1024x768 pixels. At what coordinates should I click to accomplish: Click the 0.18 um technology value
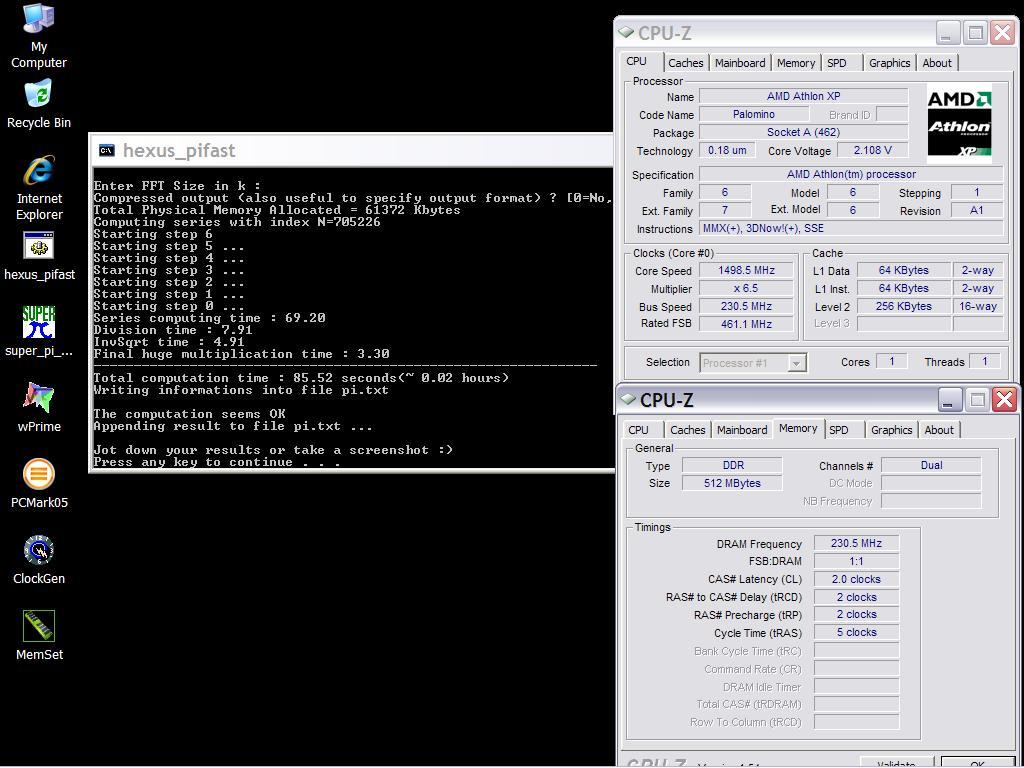tap(727, 150)
